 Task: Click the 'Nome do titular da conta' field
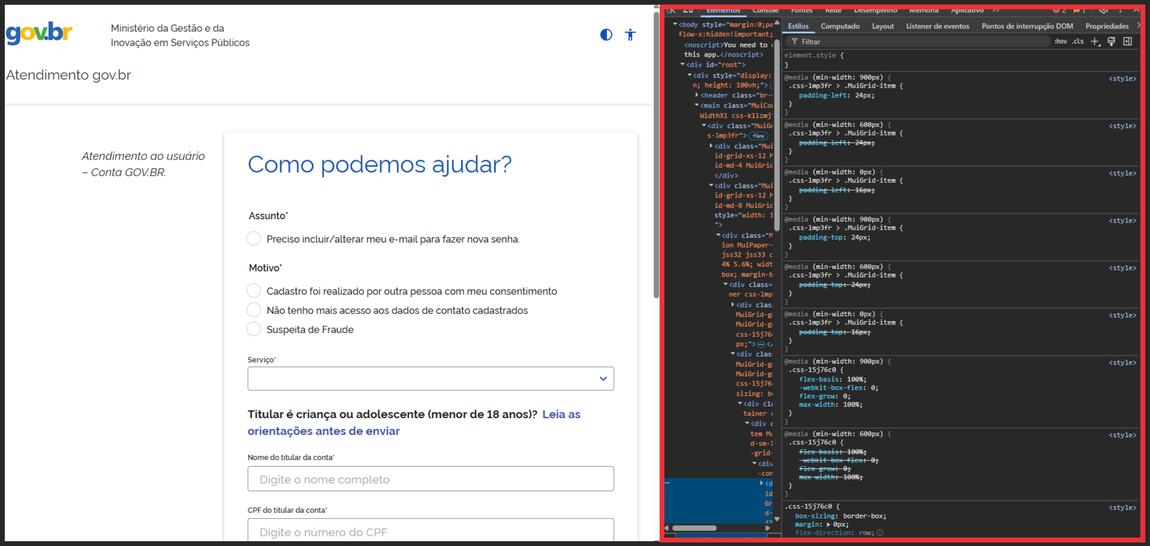(x=430, y=479)
